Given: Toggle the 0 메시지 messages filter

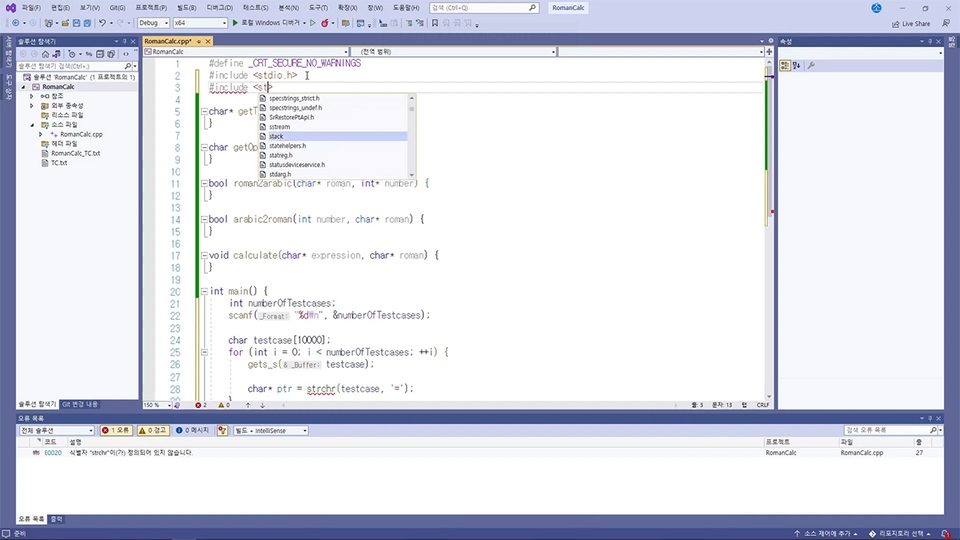Looking at the screenshot, I should click(192, 430).
